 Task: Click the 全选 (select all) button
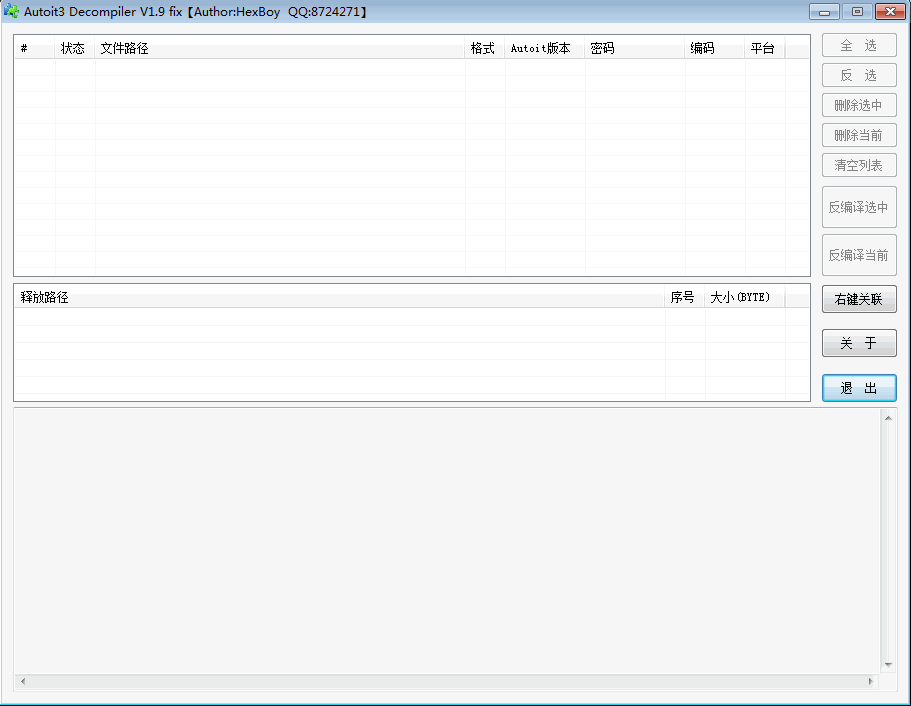point(859,45)
